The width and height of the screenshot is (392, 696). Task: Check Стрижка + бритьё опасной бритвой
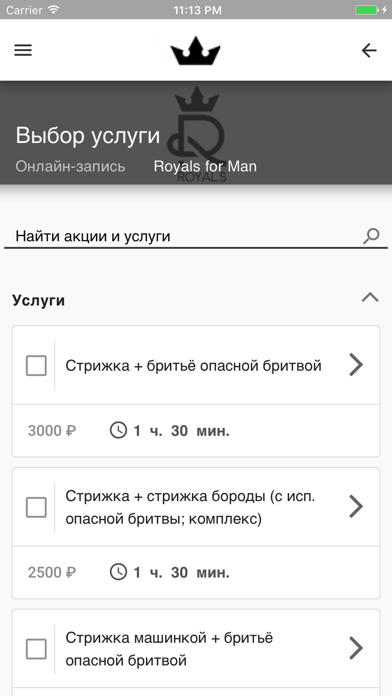pyautogui.click(x=36, y=366)
